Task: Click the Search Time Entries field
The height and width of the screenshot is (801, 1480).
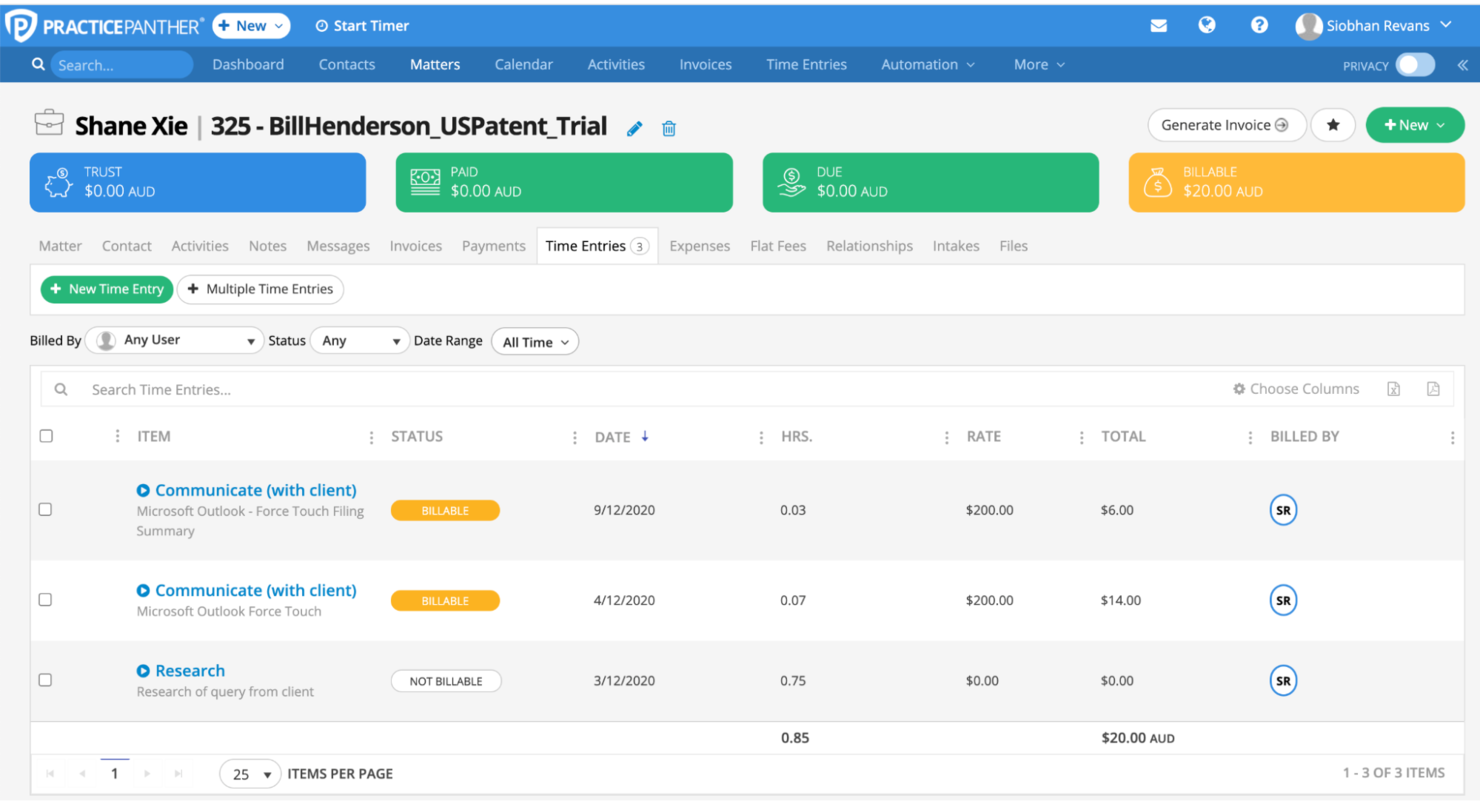Action: tap(300, 389)
